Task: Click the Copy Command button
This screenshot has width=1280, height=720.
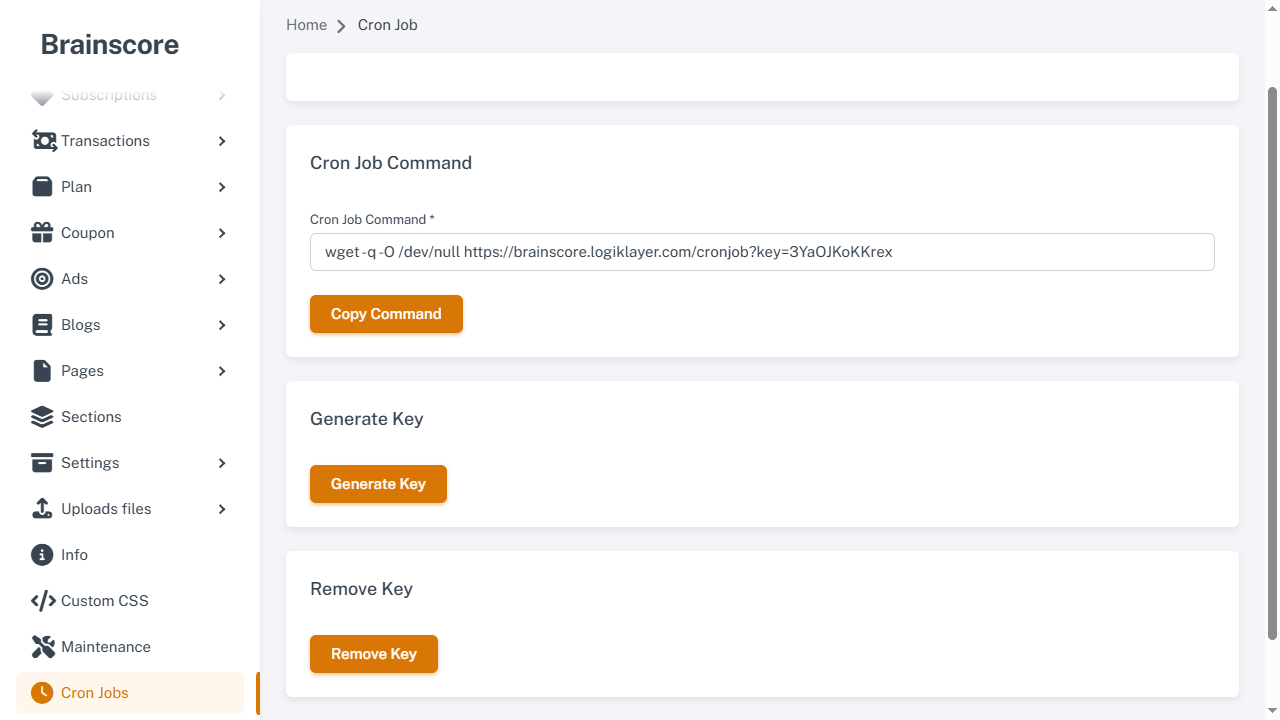Action: [386, 314]
